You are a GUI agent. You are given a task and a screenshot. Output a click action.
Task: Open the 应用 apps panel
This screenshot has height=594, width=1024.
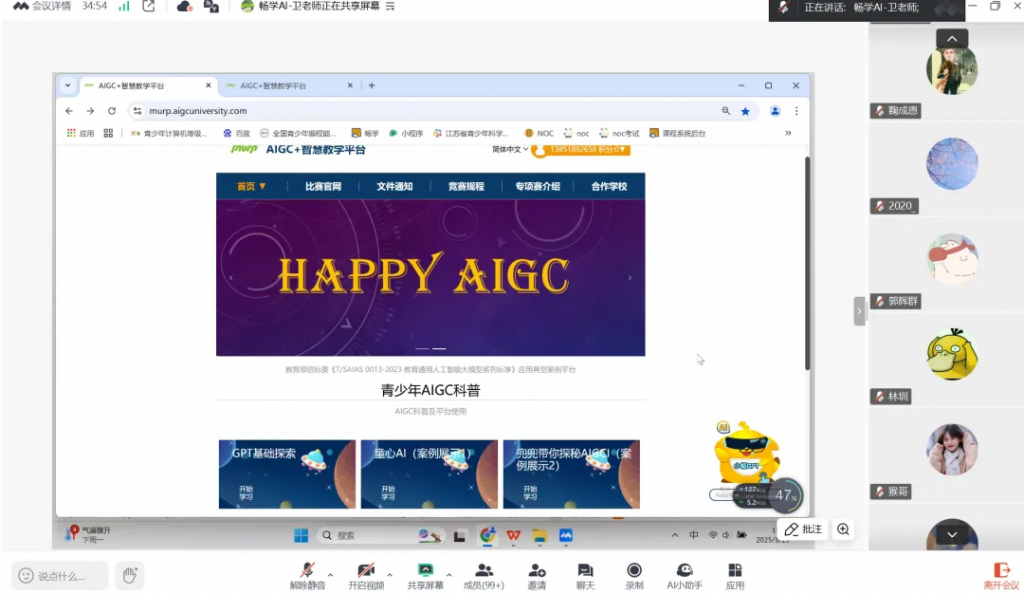735,576
